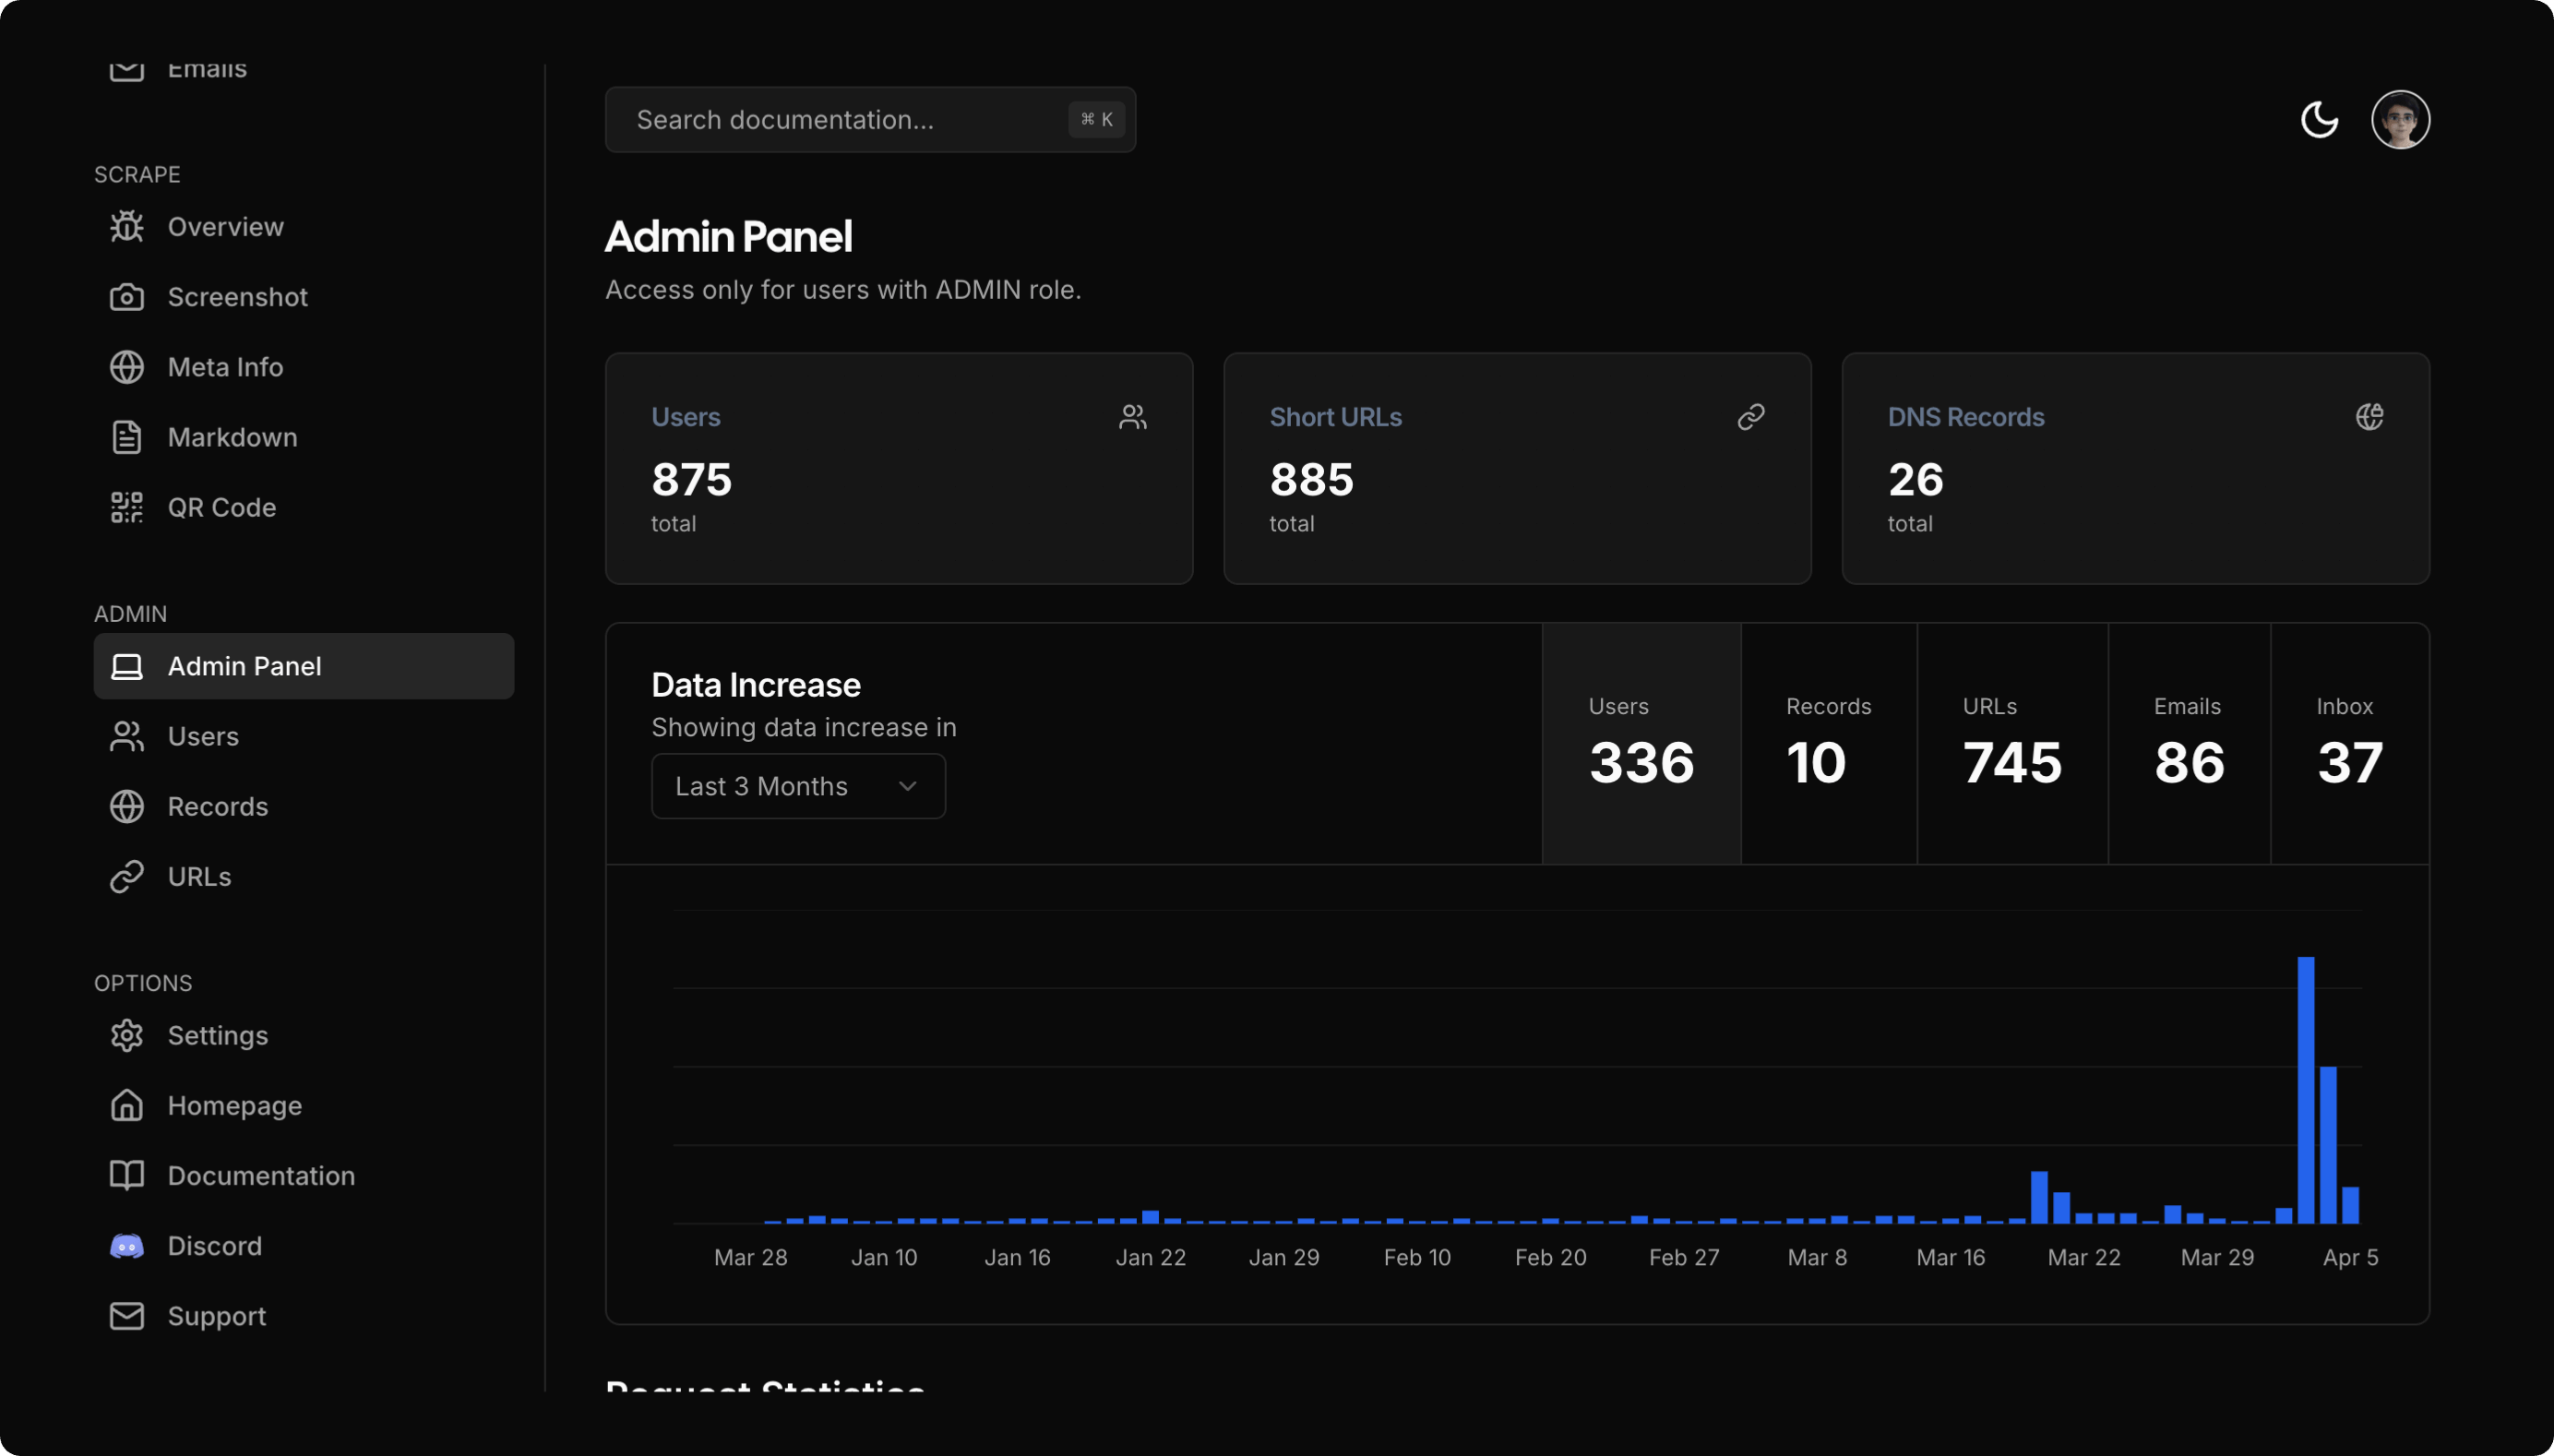Open the Overview bug icon item
2554x1456 pixels.
tap(127, 227)
